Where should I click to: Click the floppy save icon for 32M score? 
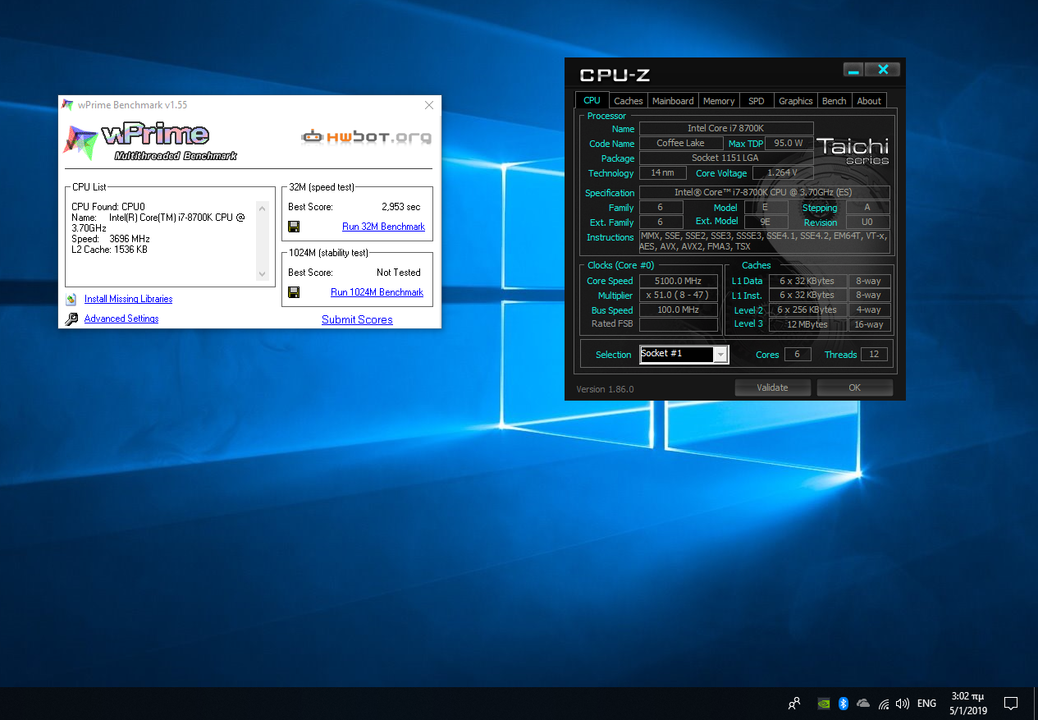tap(294, 226)
